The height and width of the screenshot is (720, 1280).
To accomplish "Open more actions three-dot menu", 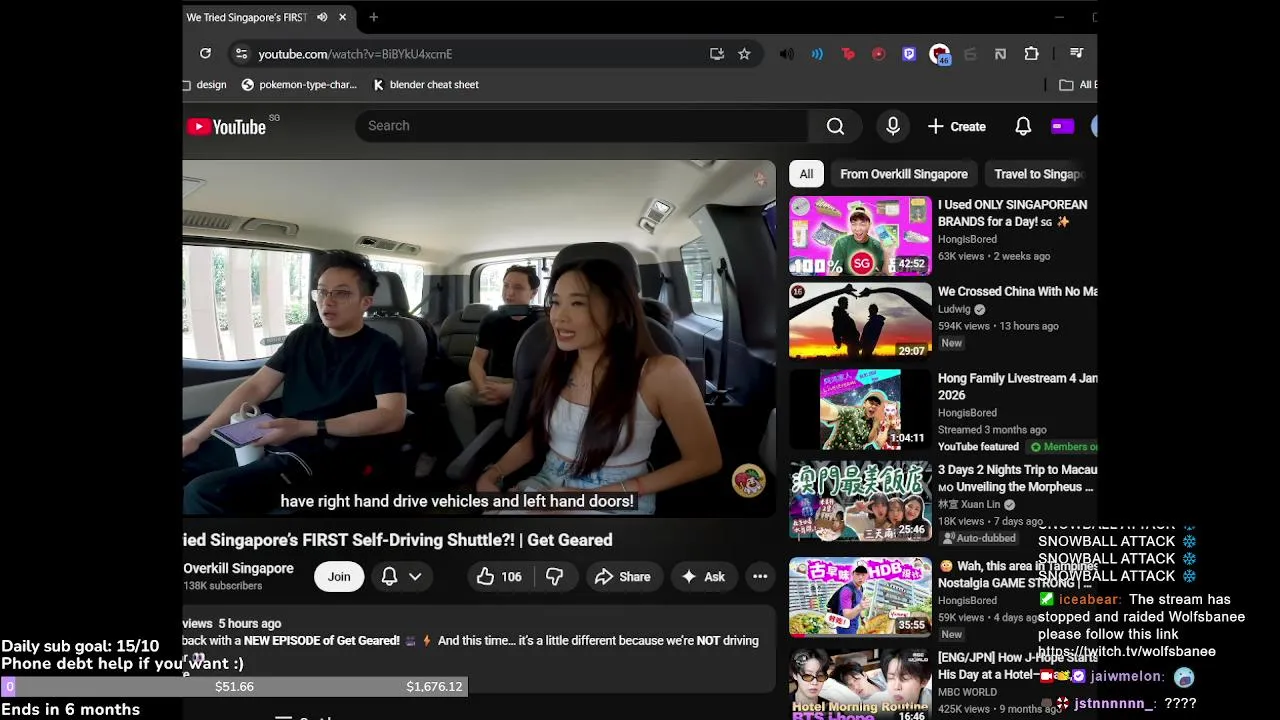I will [760, 576].
